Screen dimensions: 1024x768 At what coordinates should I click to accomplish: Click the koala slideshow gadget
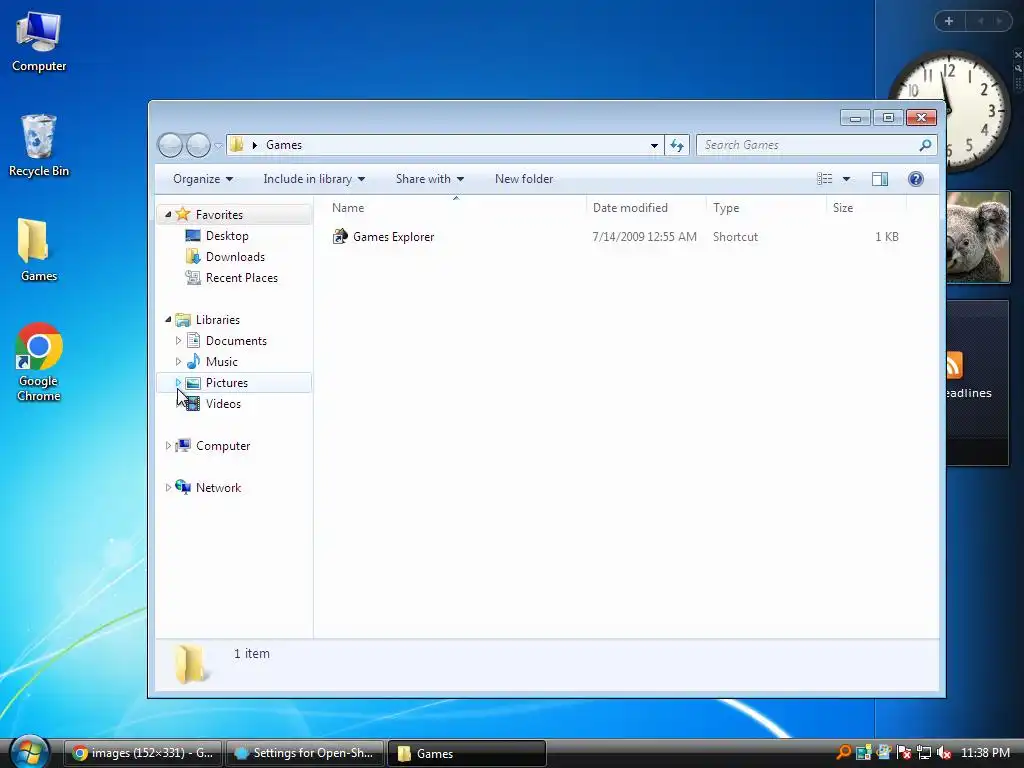coord(978,237)
